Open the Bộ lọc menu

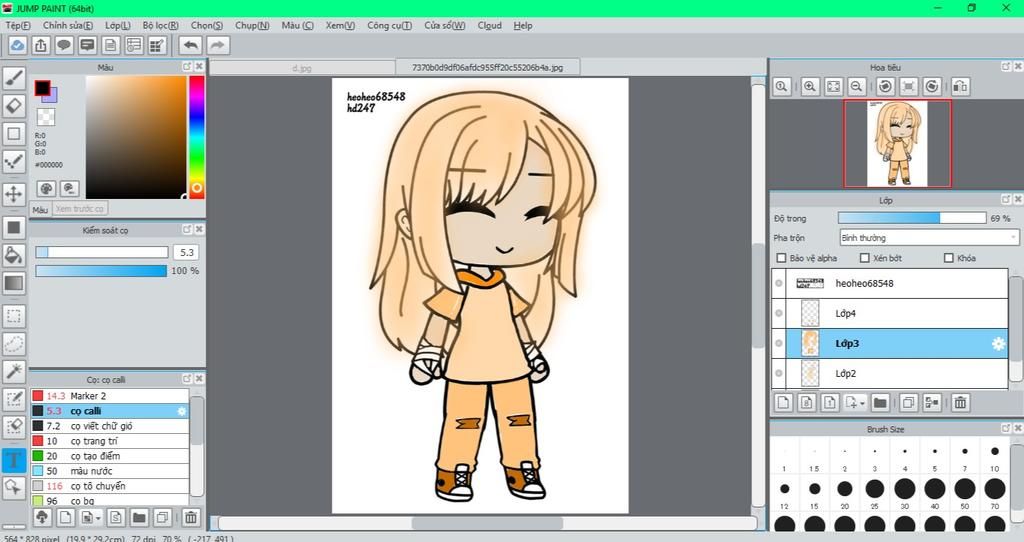pyautogui.click(x=158, y=25)
